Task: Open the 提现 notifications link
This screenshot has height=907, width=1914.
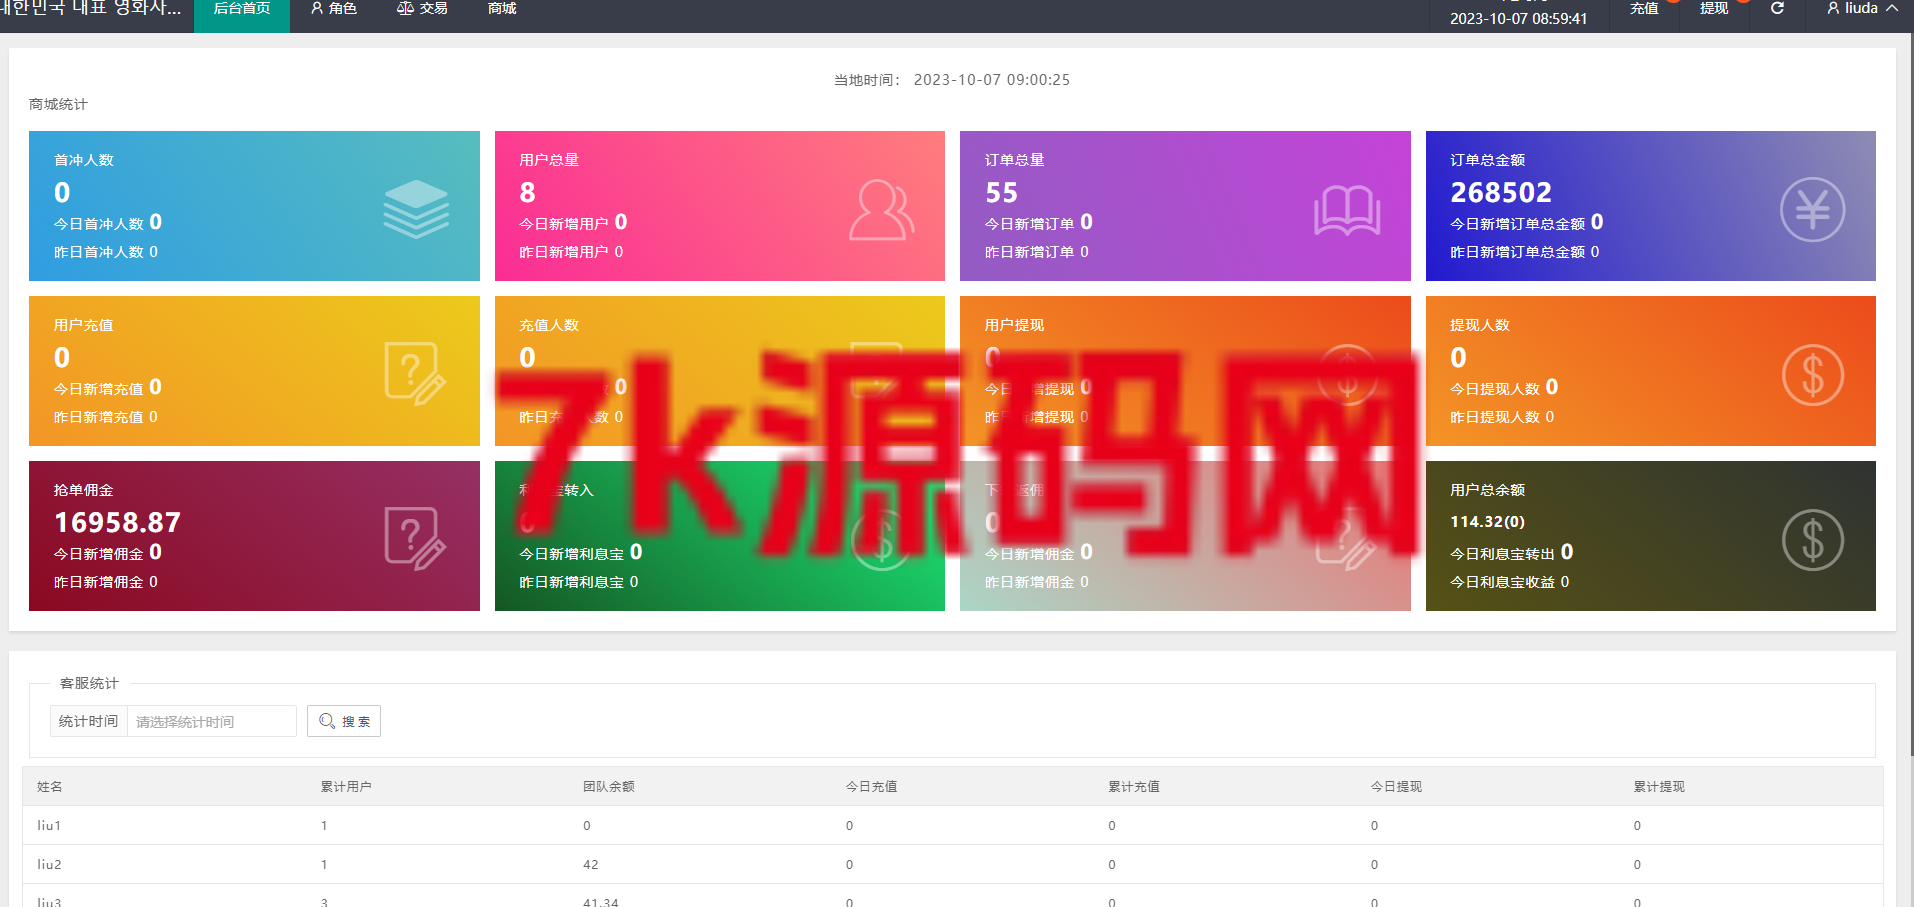Action: 1714,9
